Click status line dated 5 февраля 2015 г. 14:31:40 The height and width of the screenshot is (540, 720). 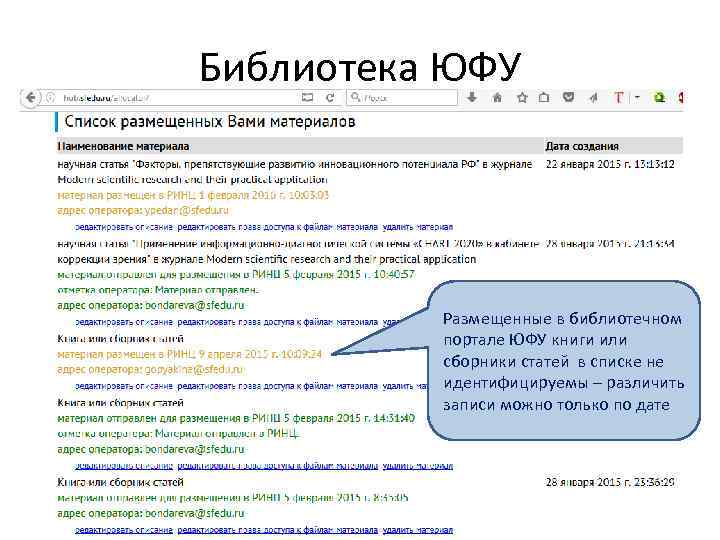coord(236,418)
